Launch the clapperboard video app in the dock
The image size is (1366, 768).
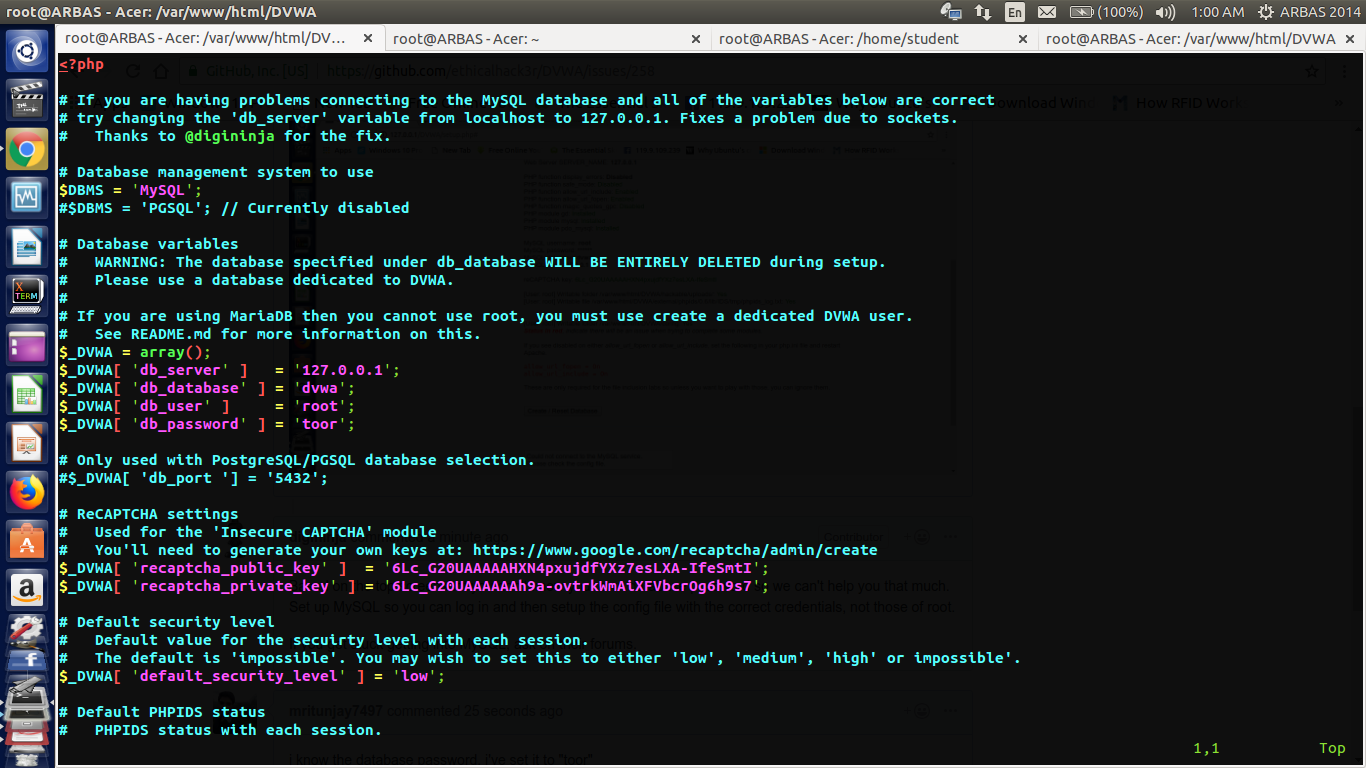(27, 100)
